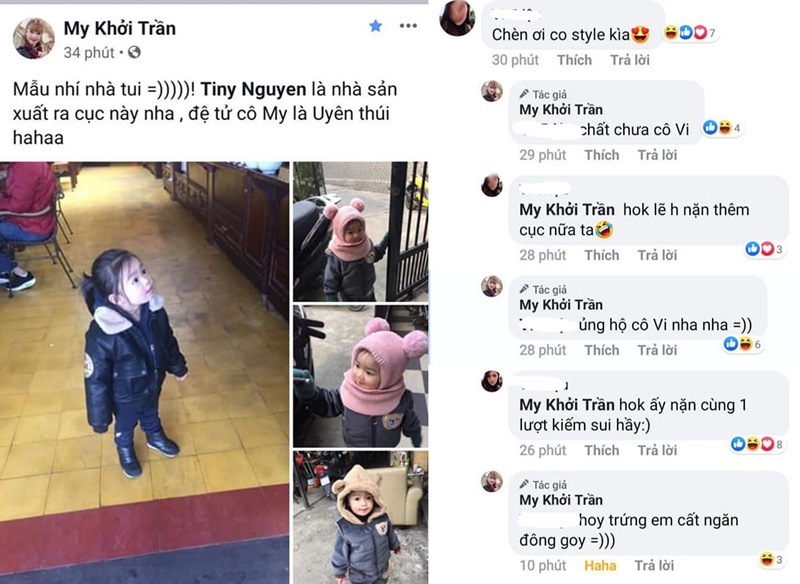Click reactions on 'kiếm sui hầy' comment
800x584 pixels.
[x=757, y=444]
